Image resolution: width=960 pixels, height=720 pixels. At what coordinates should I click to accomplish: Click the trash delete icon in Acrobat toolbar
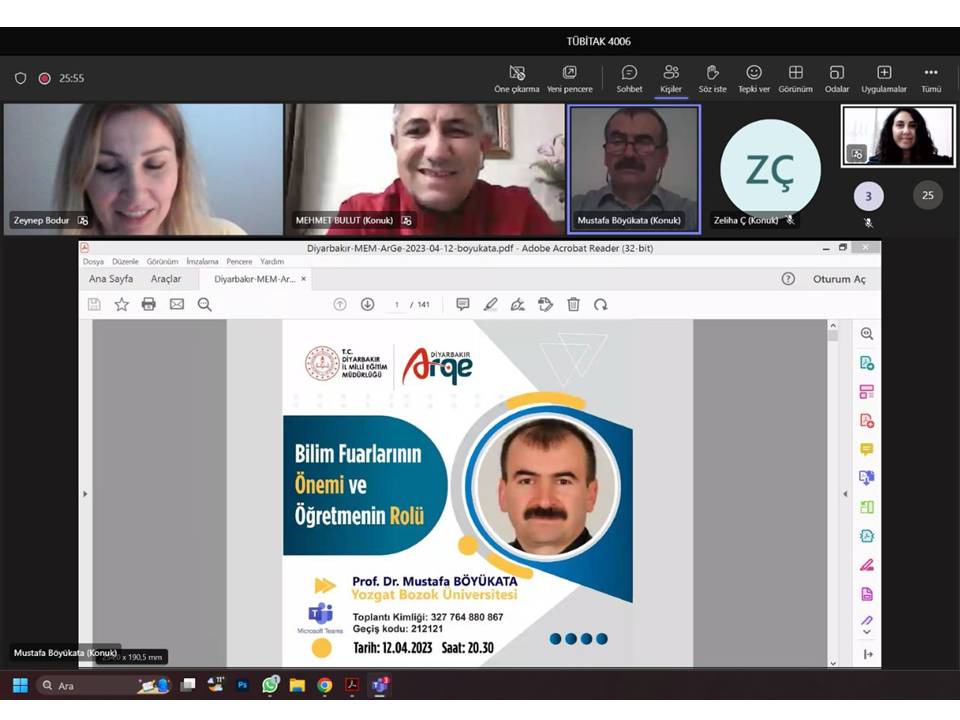pos(573,304)
